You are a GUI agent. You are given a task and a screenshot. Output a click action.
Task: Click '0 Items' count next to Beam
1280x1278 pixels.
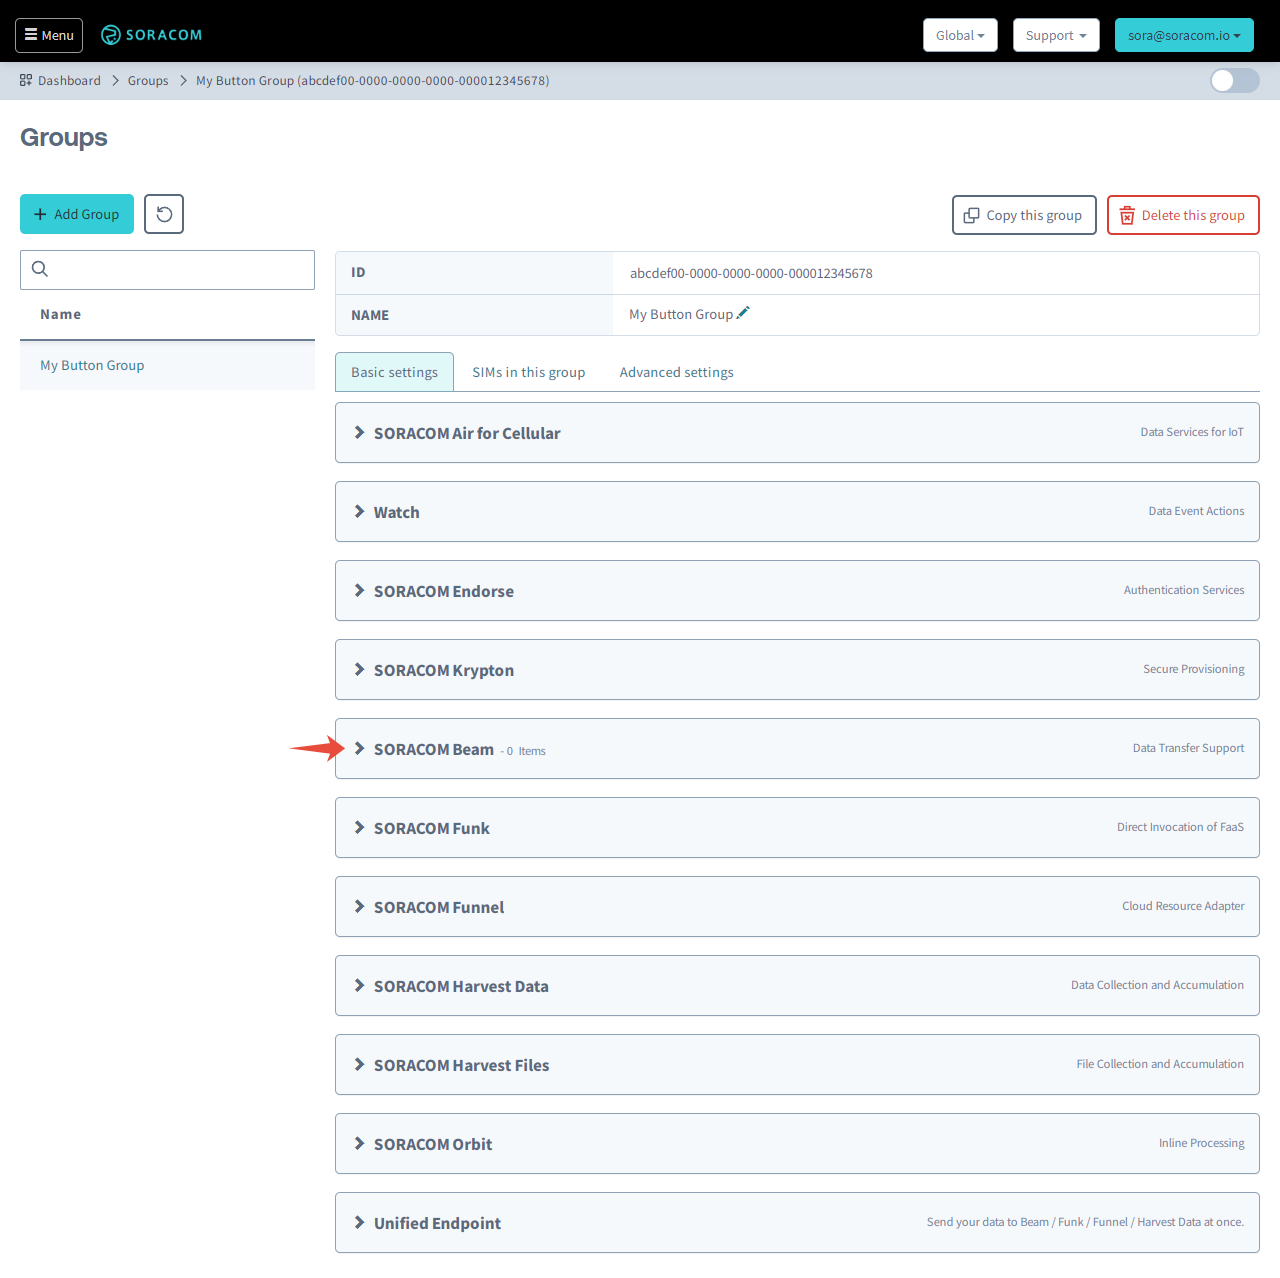(x=525, y=751)
